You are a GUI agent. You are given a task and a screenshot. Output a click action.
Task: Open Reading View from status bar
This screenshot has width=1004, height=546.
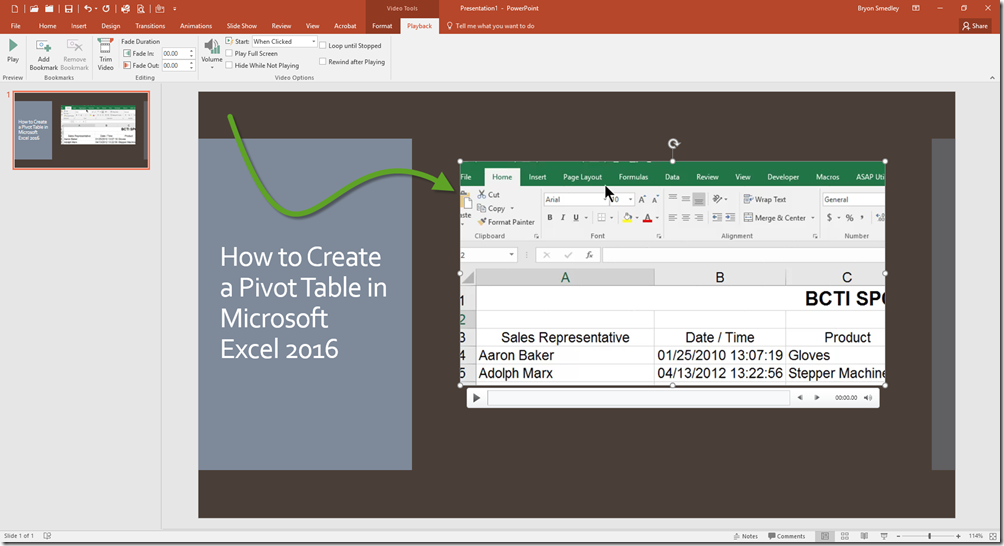tap(864, 536)
